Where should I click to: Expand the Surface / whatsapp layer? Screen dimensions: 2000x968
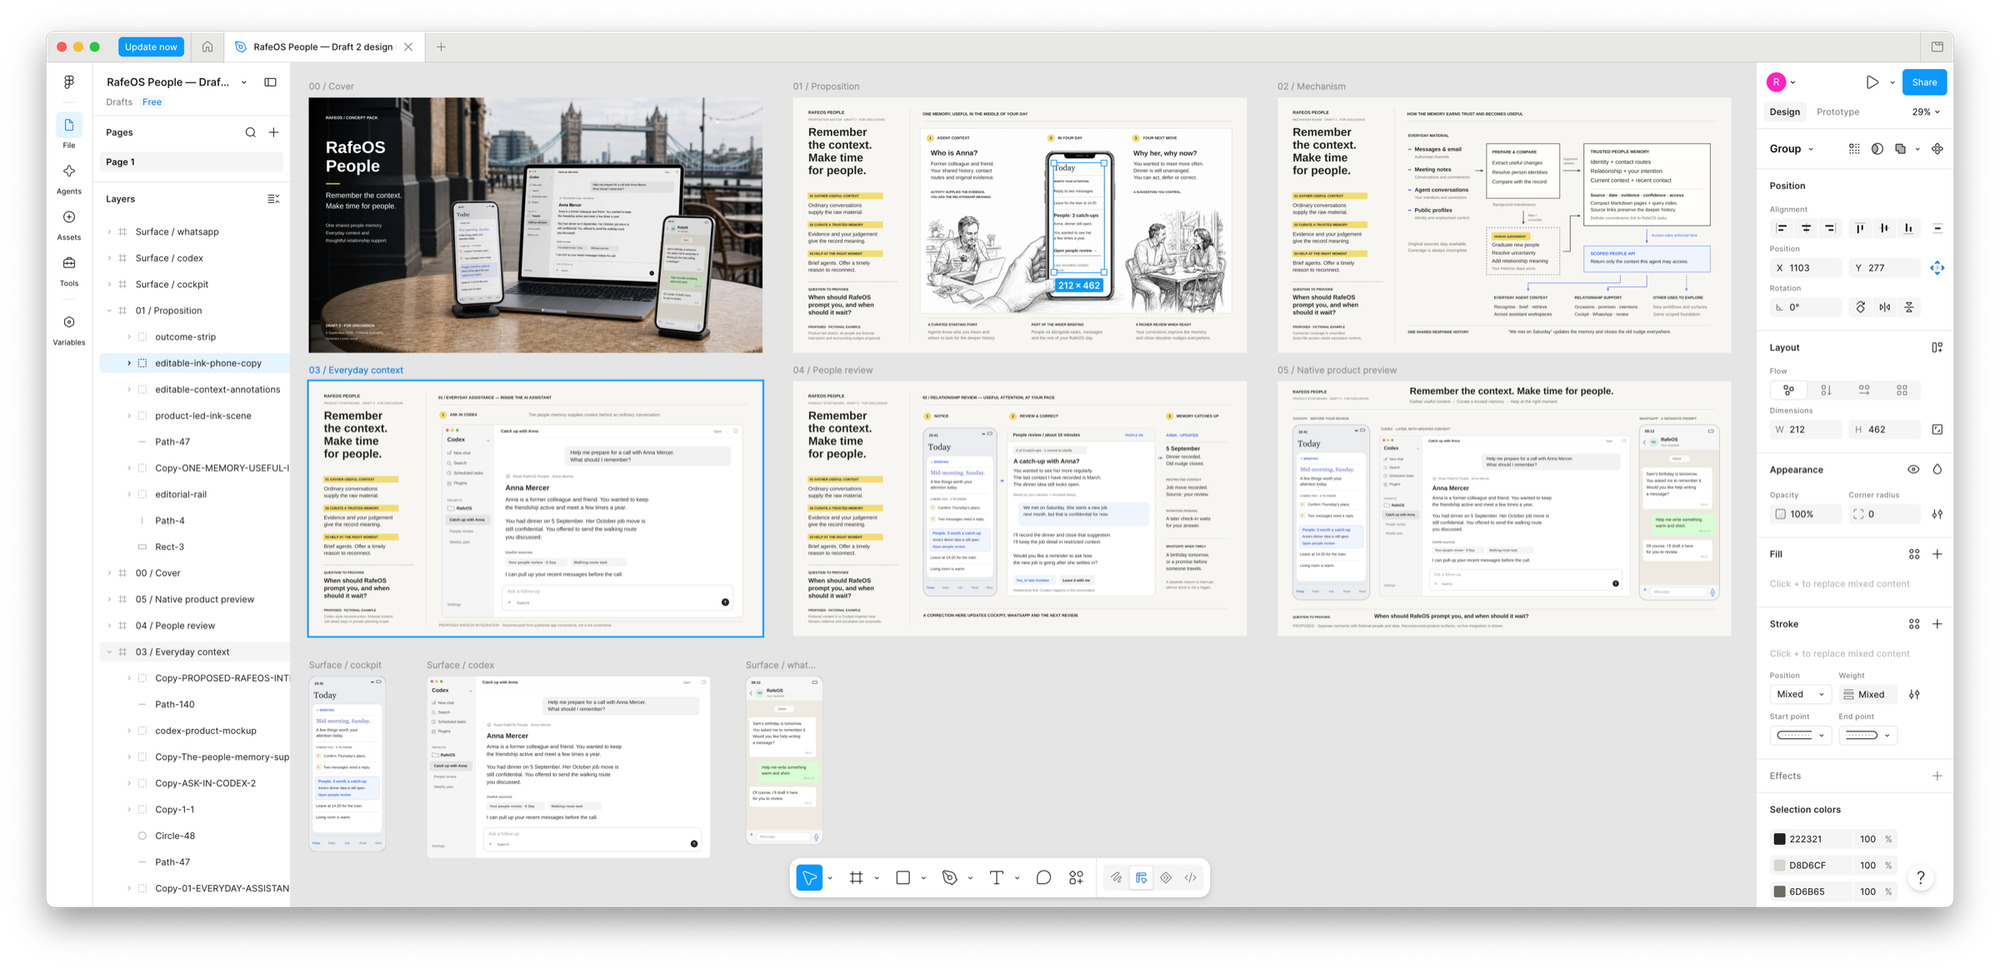point(109,232)
